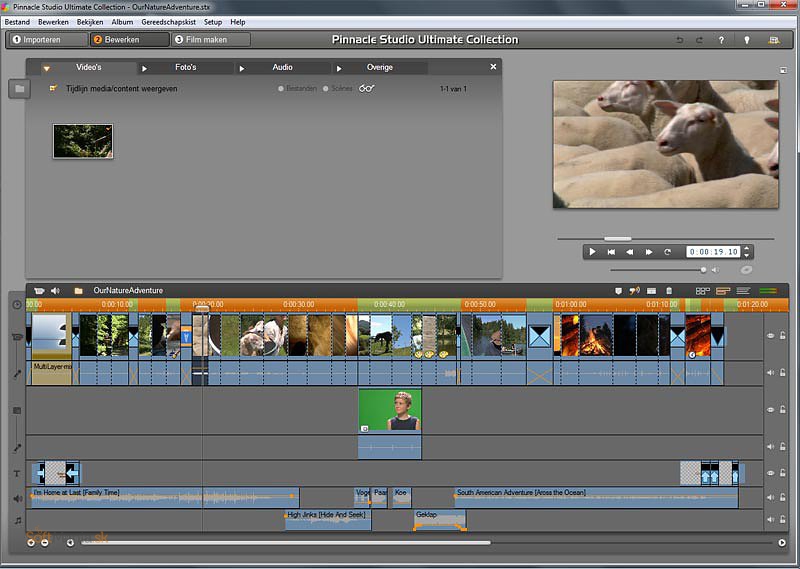Viewport: 800px width, 569px height.
Task: Click the light bulb tips icon
Action: (746, 40)
